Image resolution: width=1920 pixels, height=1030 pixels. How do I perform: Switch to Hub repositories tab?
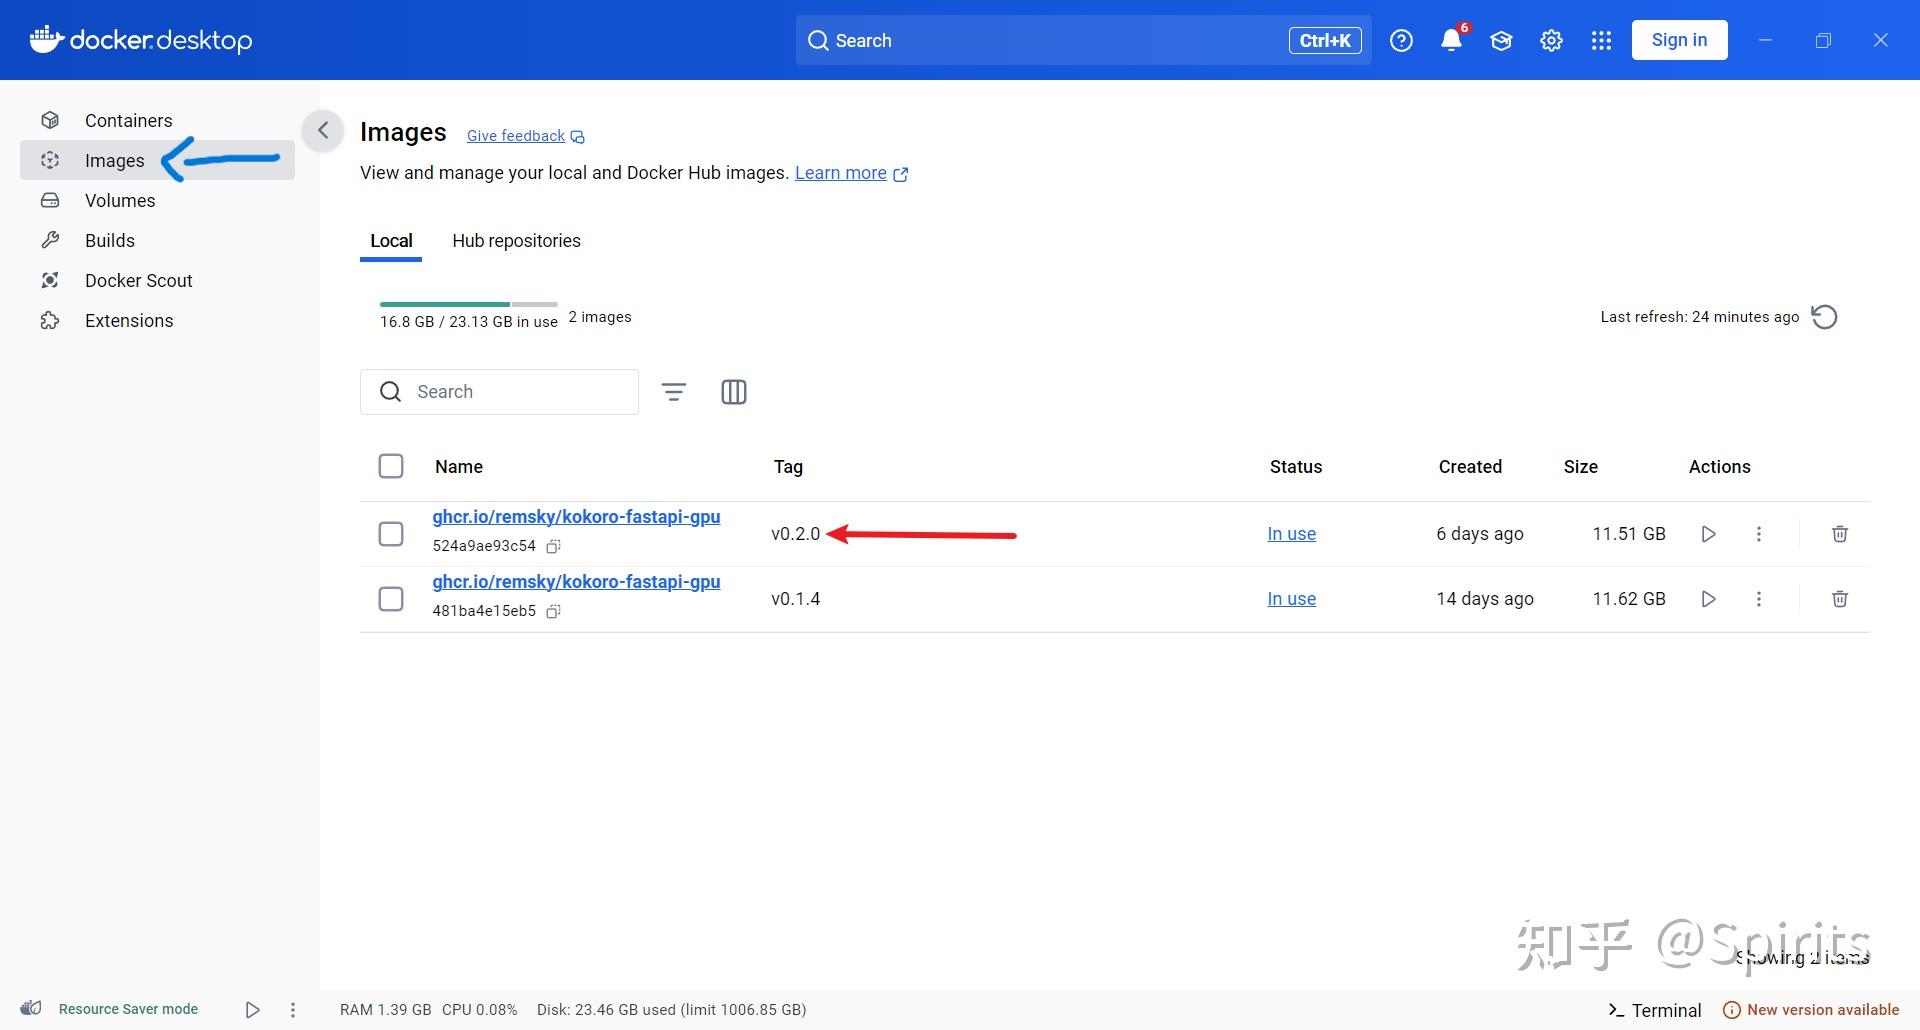(516, 241)
